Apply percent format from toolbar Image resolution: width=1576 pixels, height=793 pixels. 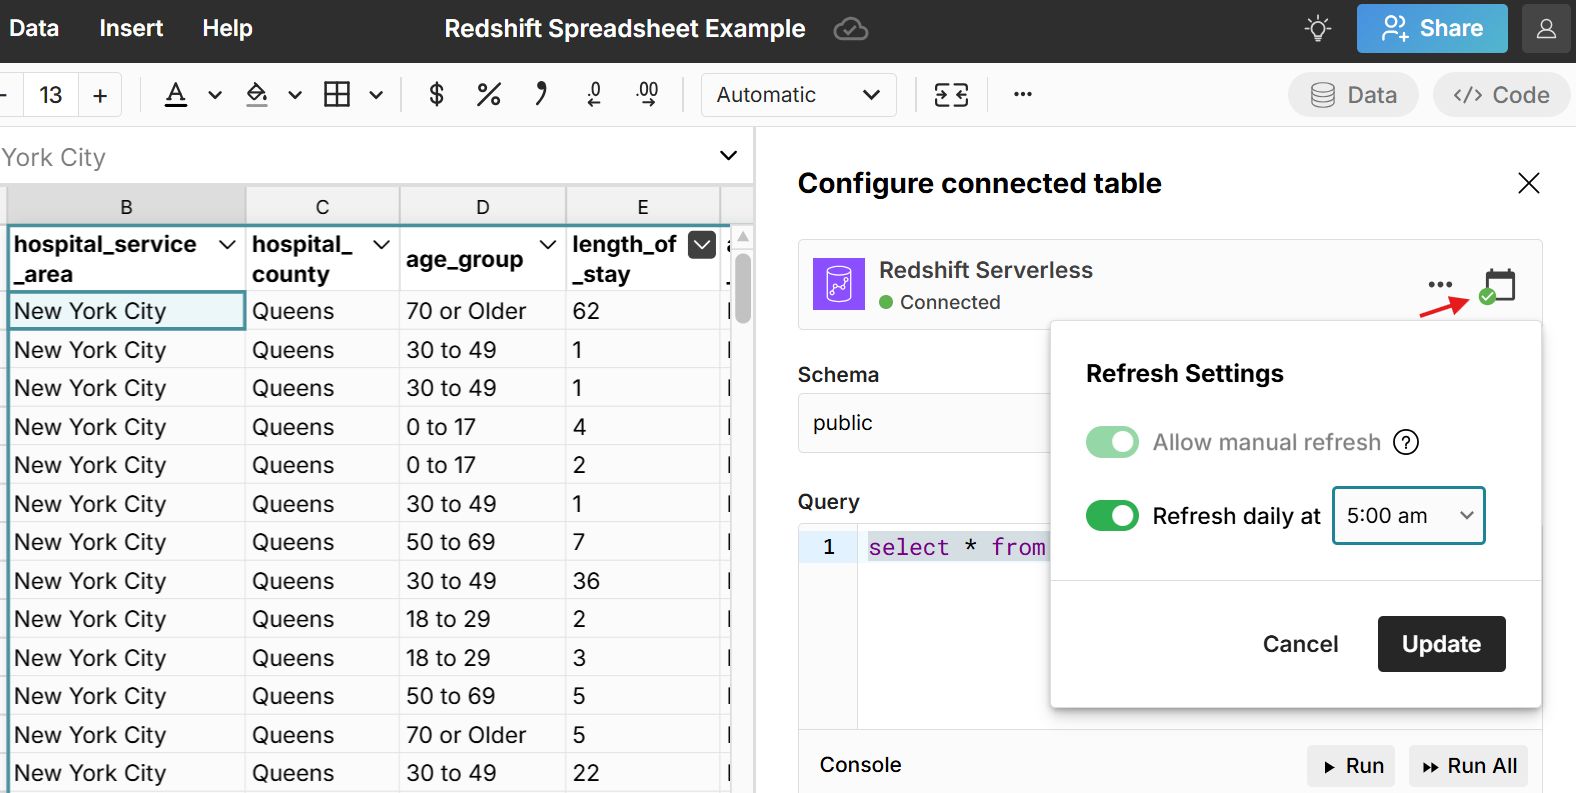(x=488, y=95)
